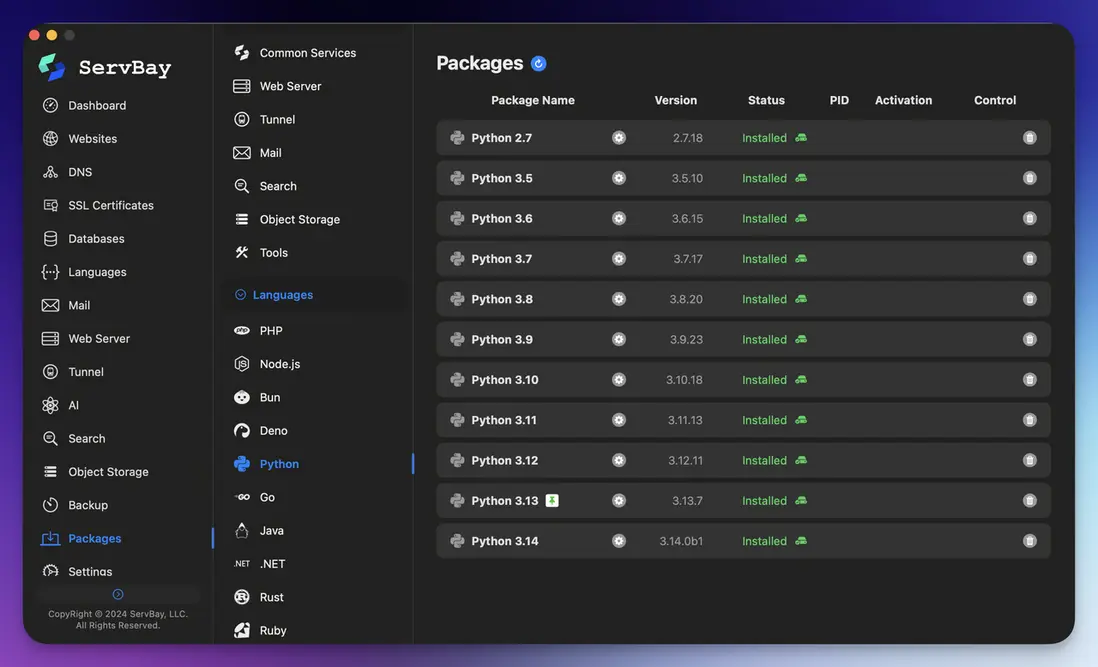Refresh the Packages list
This screenshot has width=1098, height=667.
539,64
